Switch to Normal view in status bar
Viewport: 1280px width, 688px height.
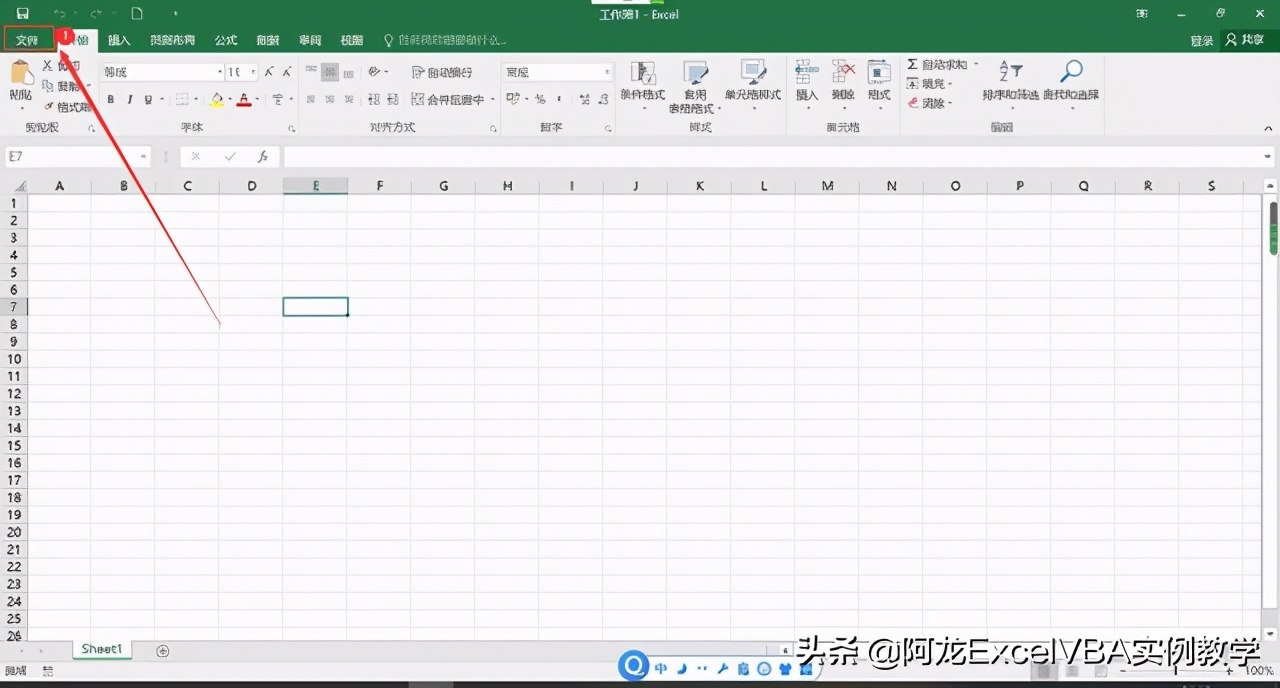[1045, 672]
